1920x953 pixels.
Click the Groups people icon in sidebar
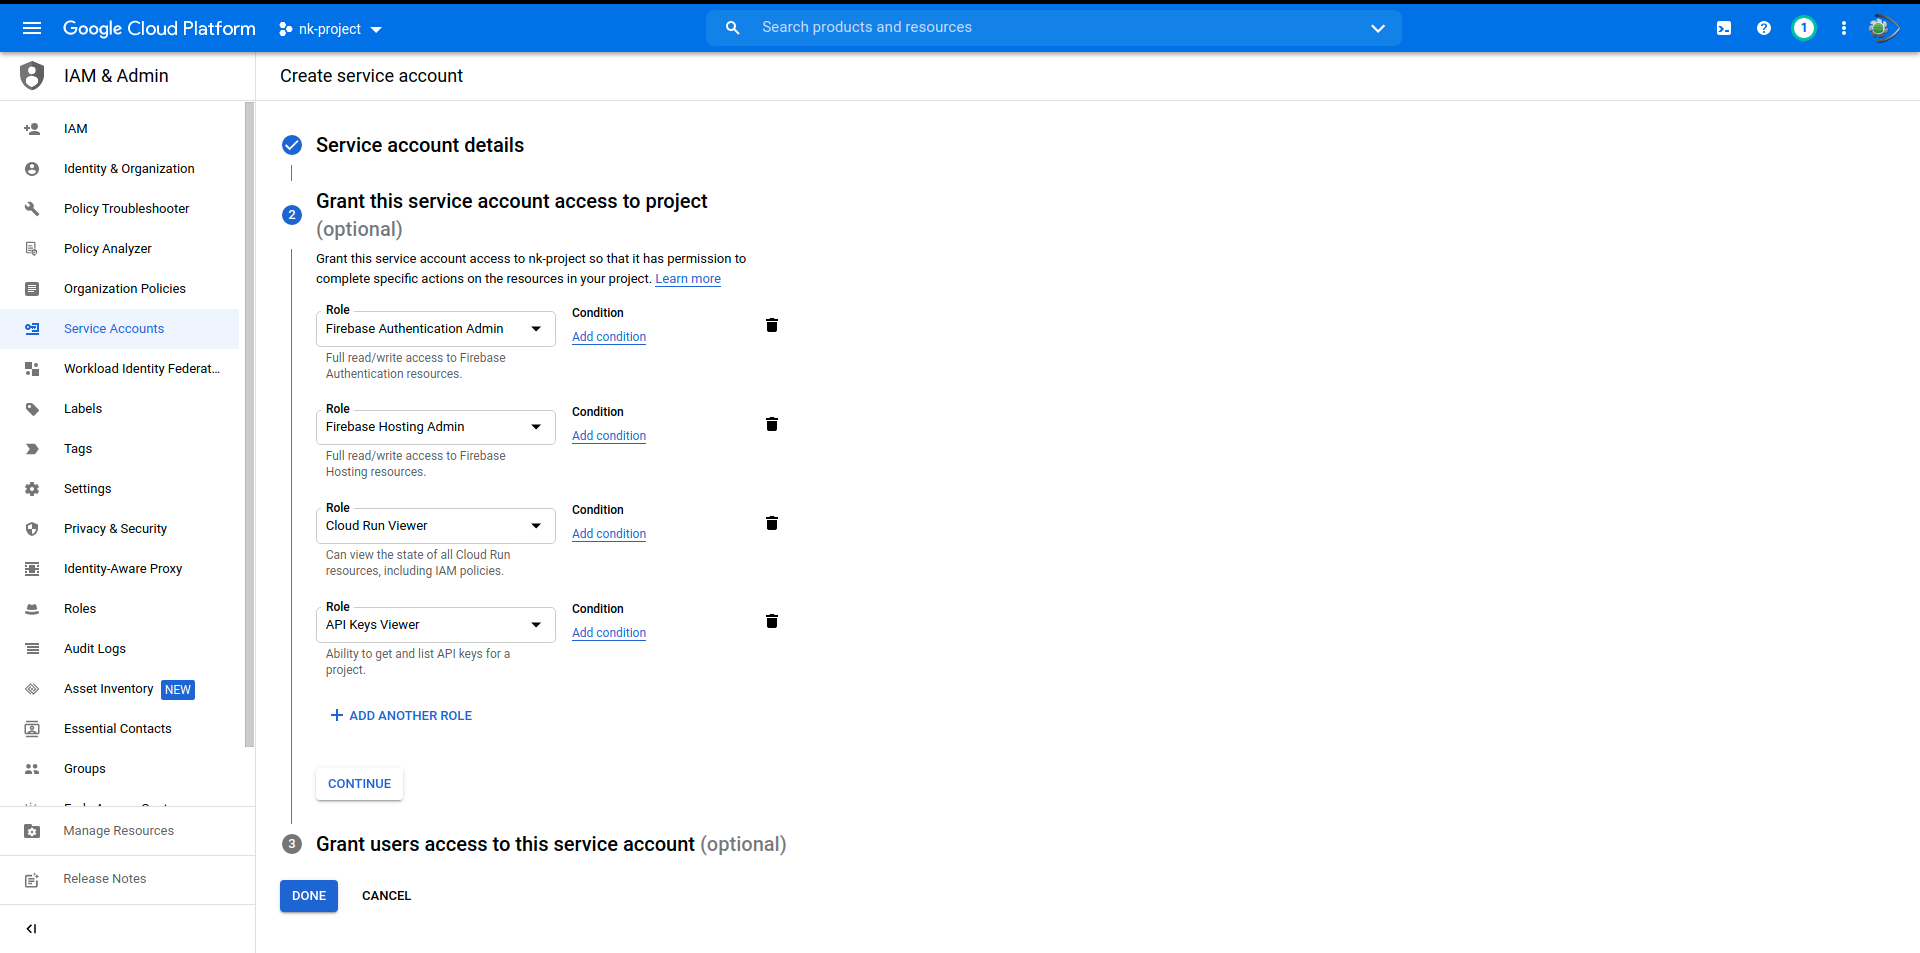[32, 769]
